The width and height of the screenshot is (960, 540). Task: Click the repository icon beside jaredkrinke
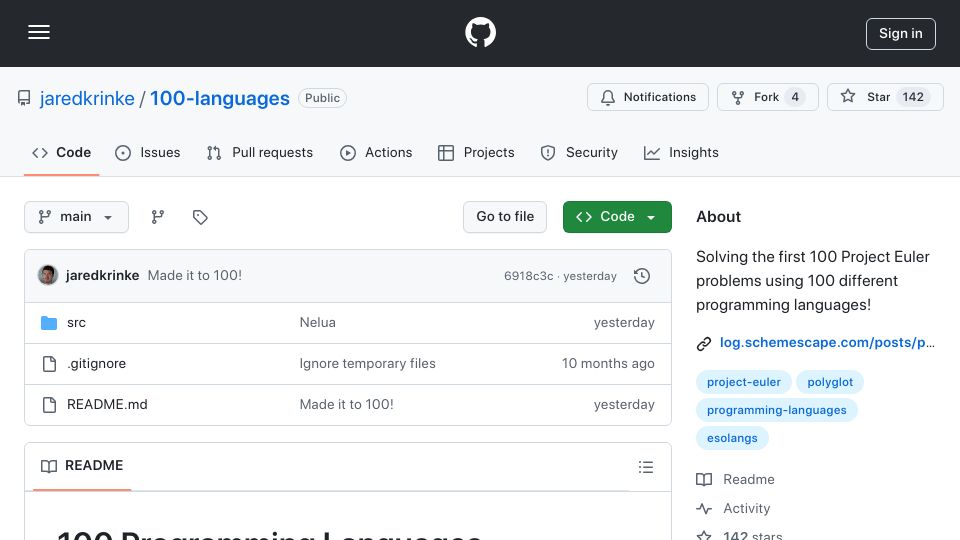click(24, 98)
